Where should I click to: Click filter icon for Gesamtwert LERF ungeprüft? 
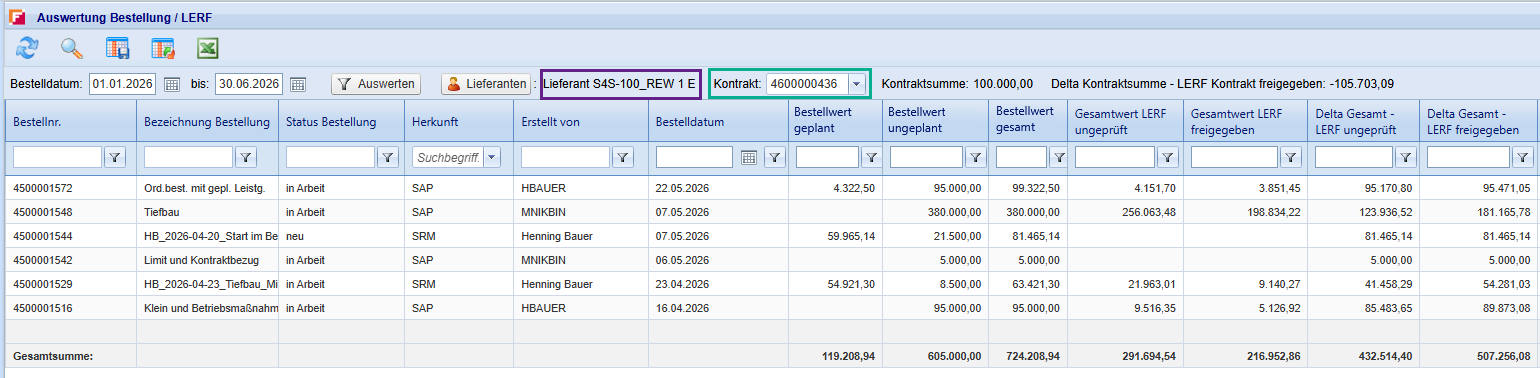coord(1167,157)
